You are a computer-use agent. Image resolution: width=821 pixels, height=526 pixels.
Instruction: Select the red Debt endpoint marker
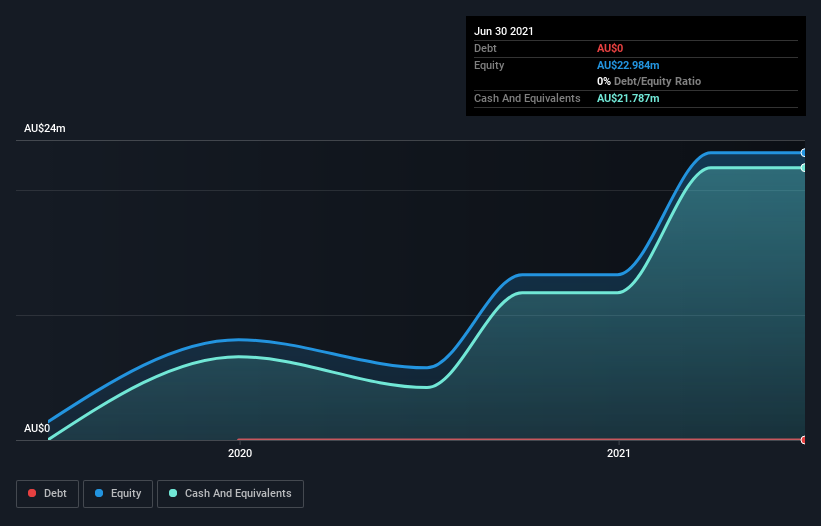(x=804, y=440)
